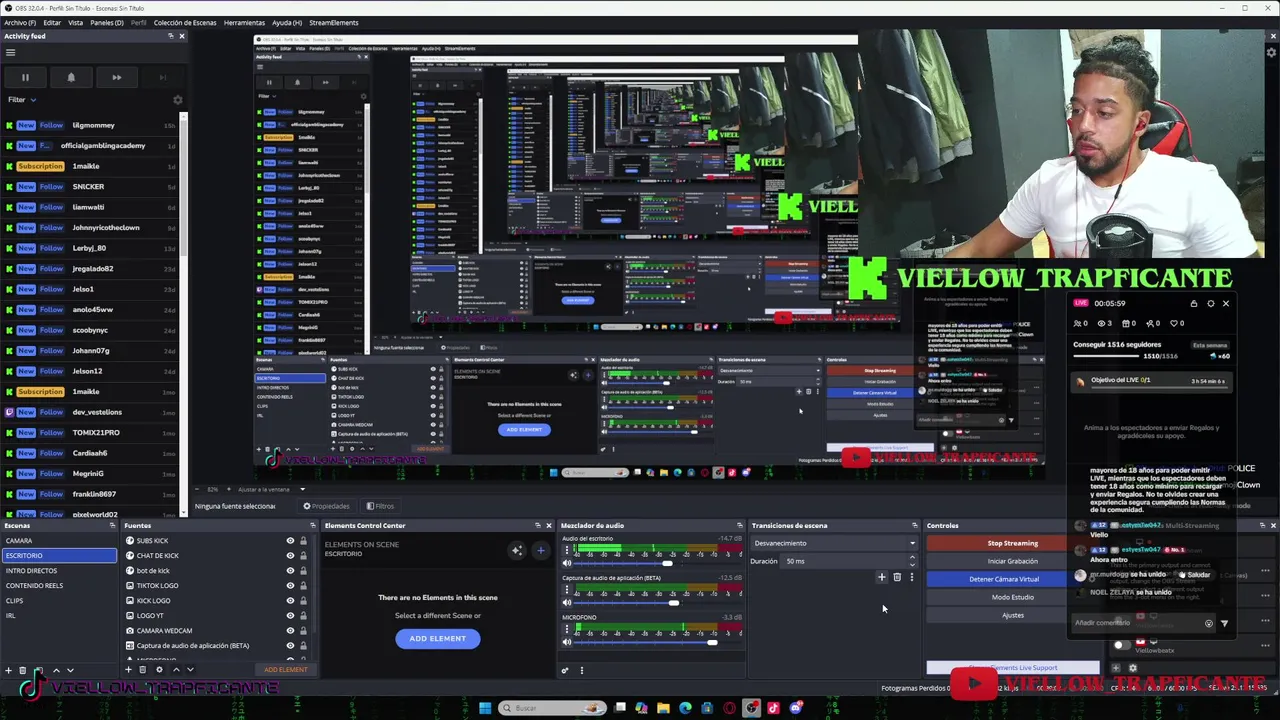The height and width of the screenshot is (720, 1280).
Task: Pause the Activity feed
Action: pyautogui.click(x=25, y=77)
